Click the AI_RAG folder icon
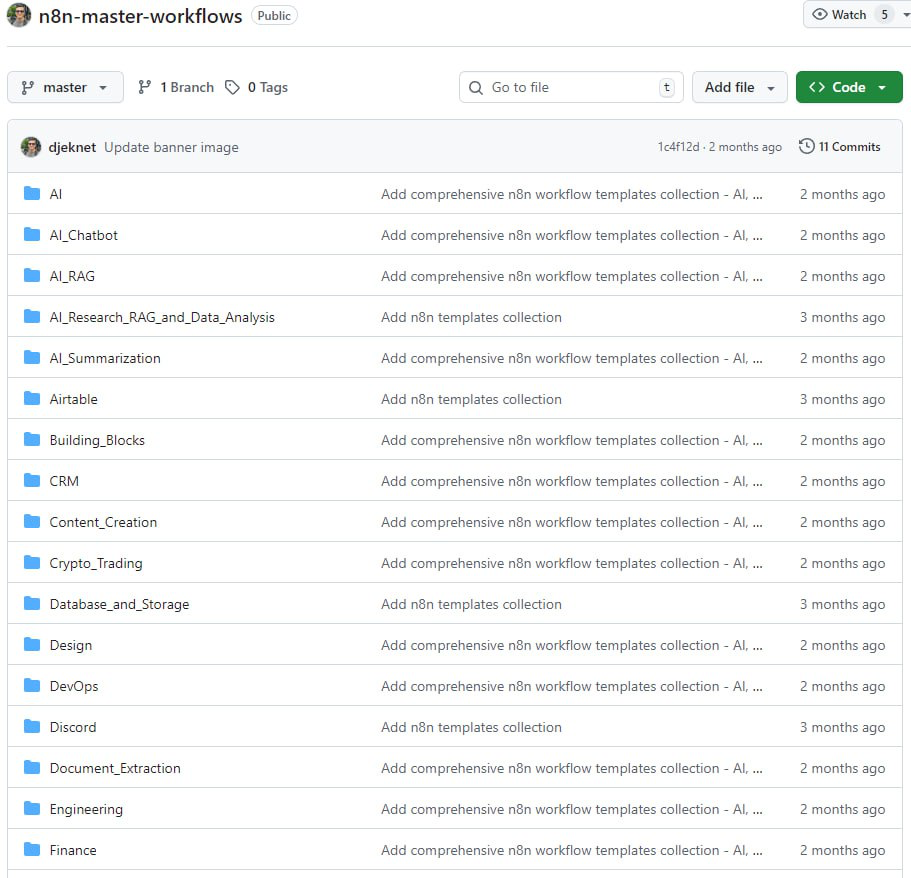The height and width of the screenshot is (878, 911). click(x=32, y=275)
